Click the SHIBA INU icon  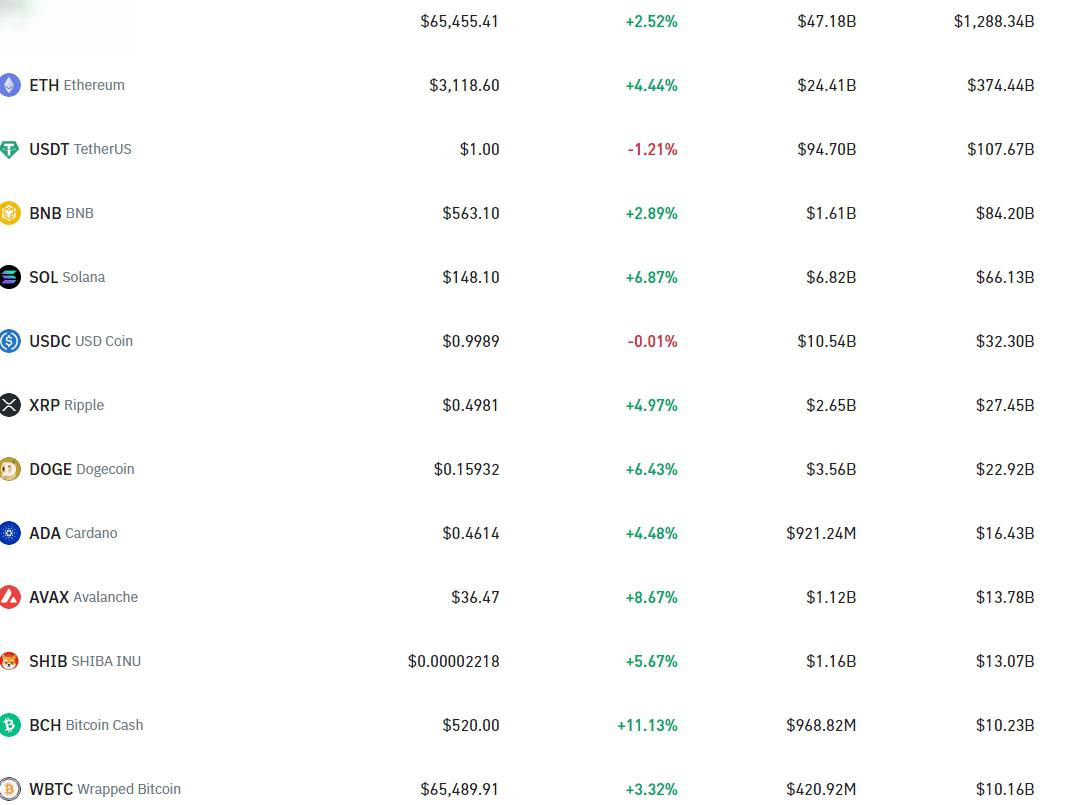(10, 661)
